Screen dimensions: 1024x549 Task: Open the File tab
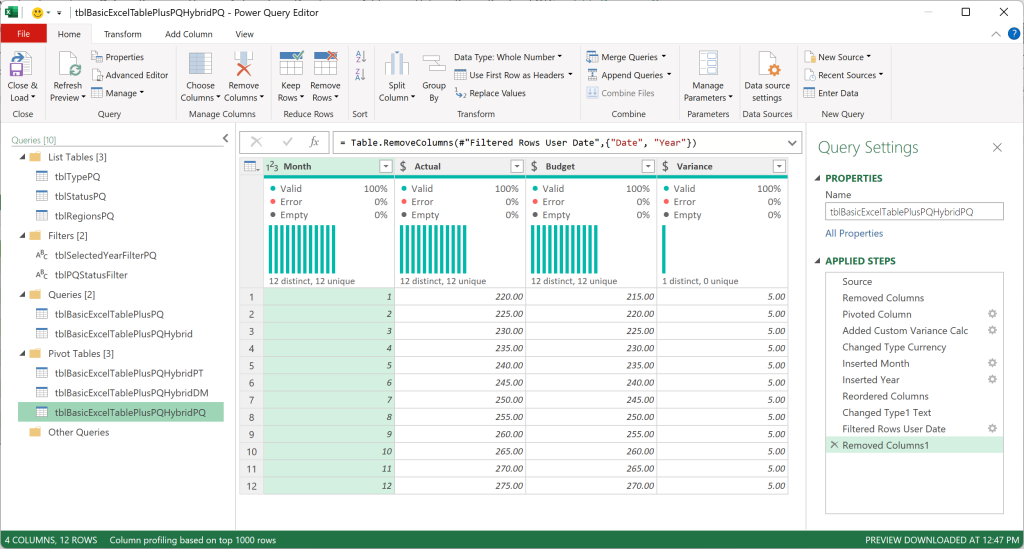[x=24, y=34]
